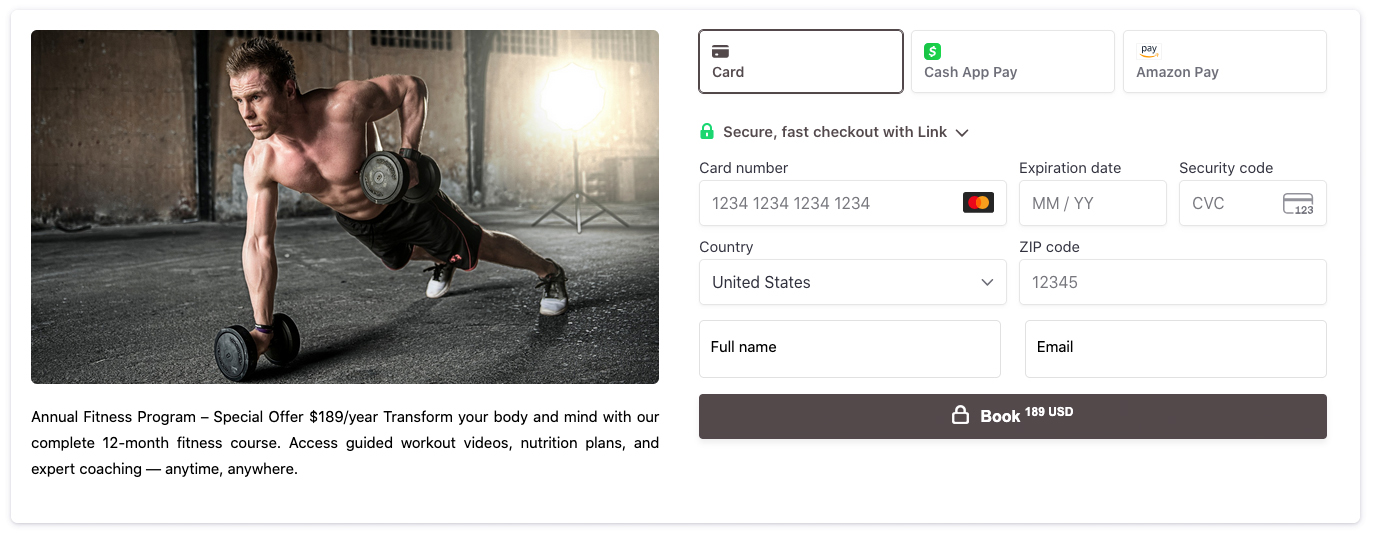
Task: Click the Secure, fast checkout with Link text
Action: coord(835,132)
